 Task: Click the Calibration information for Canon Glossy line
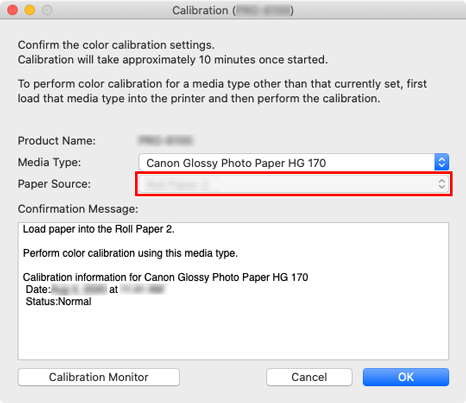(x=165, y=277)
